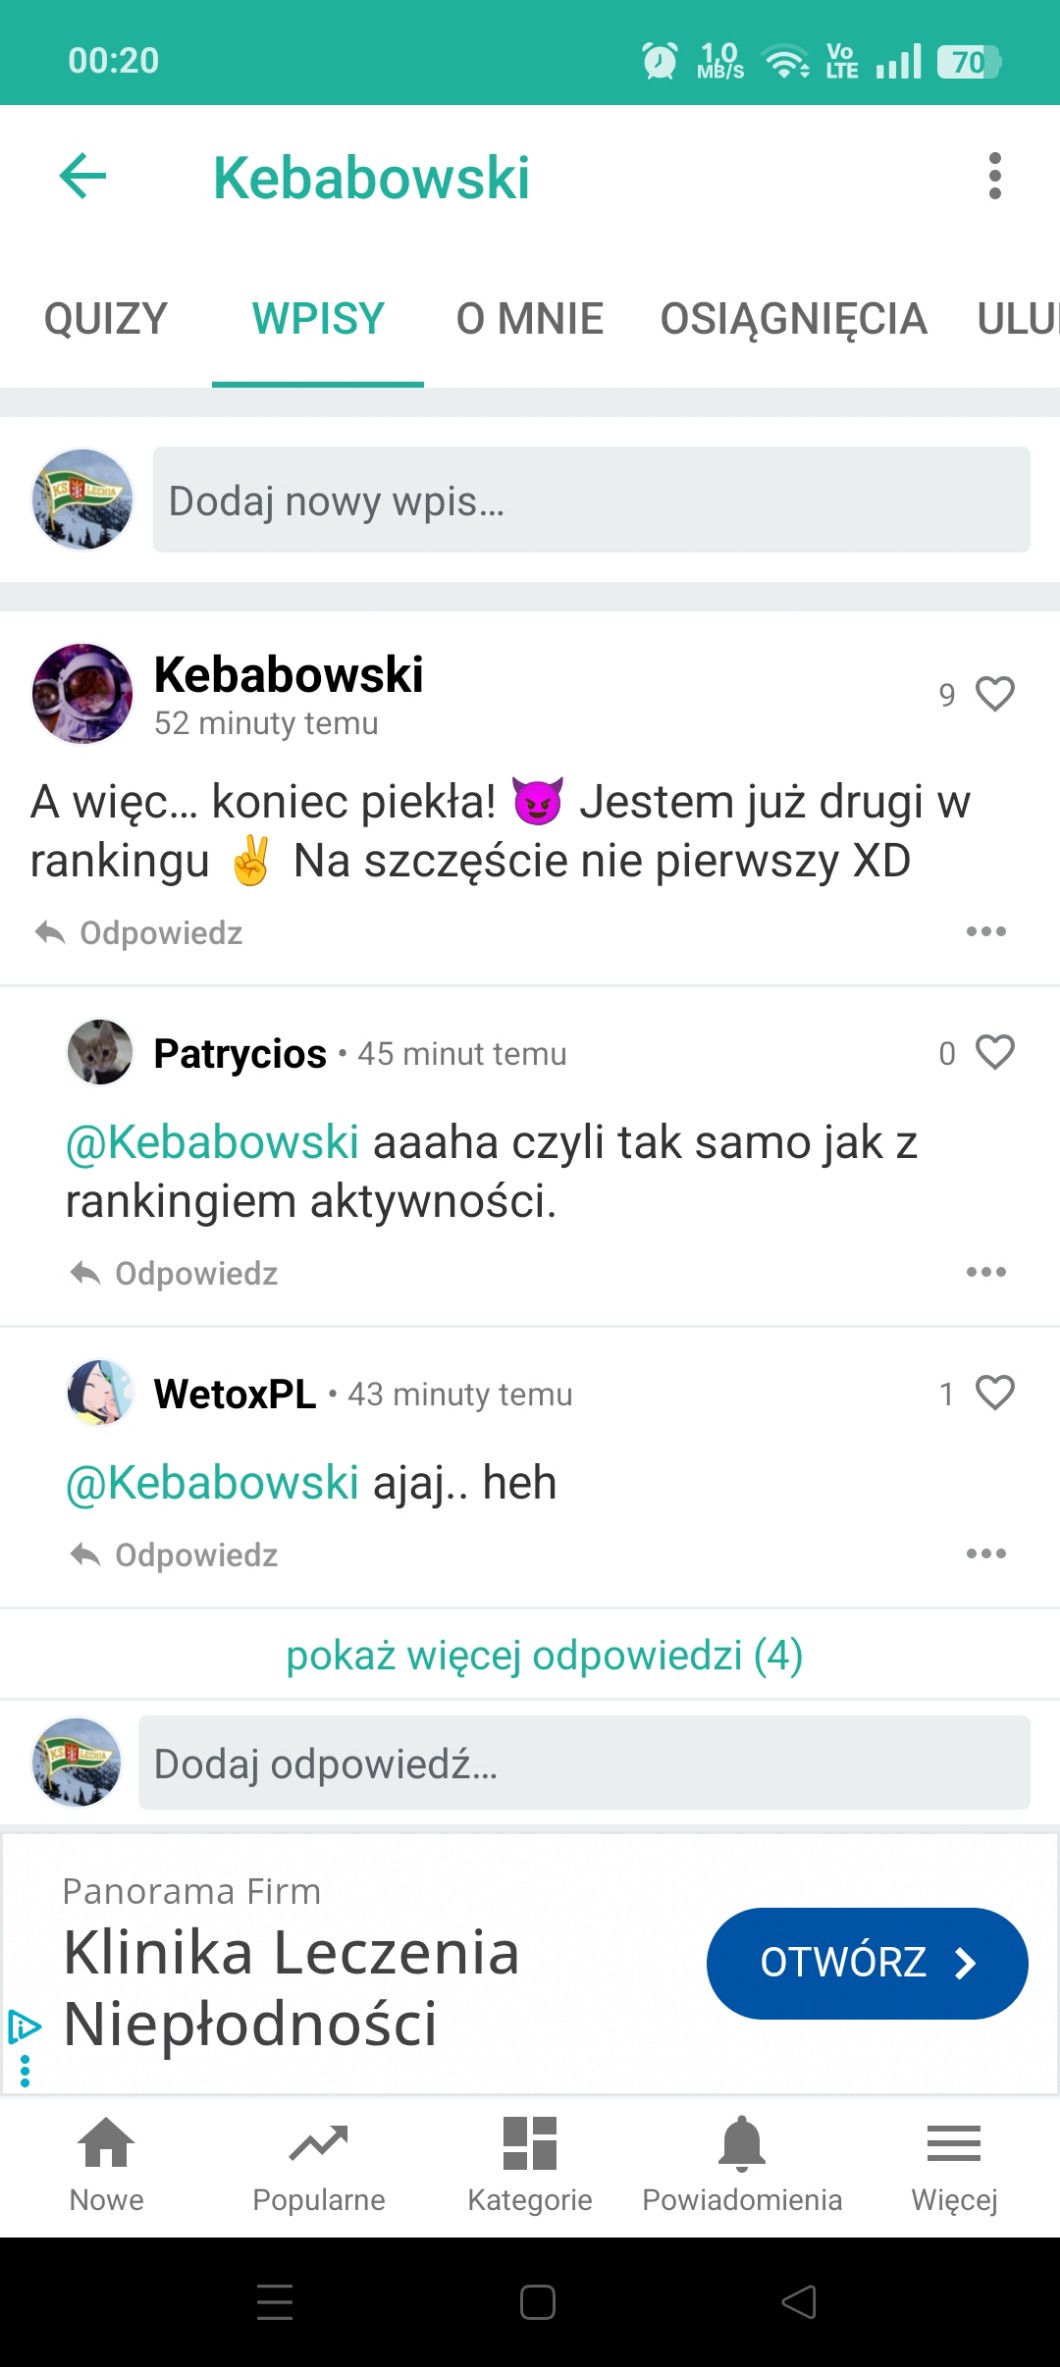Open the options dots on Patrycios' reply

986,1272
